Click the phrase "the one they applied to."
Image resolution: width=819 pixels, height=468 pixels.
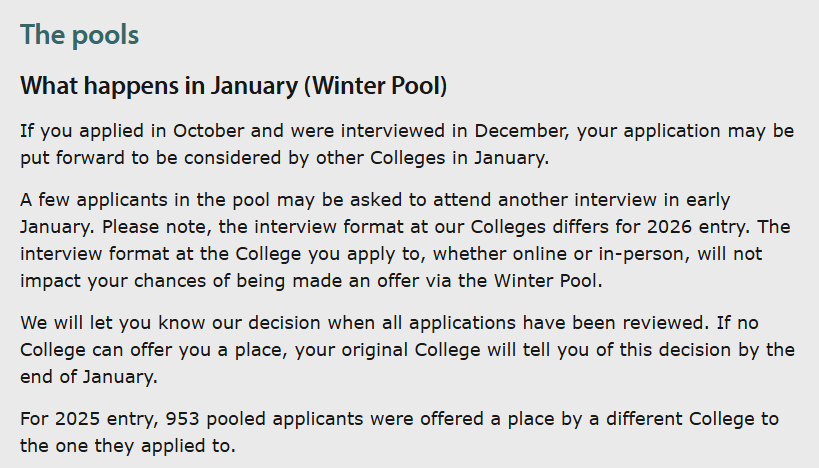point(127,445)
